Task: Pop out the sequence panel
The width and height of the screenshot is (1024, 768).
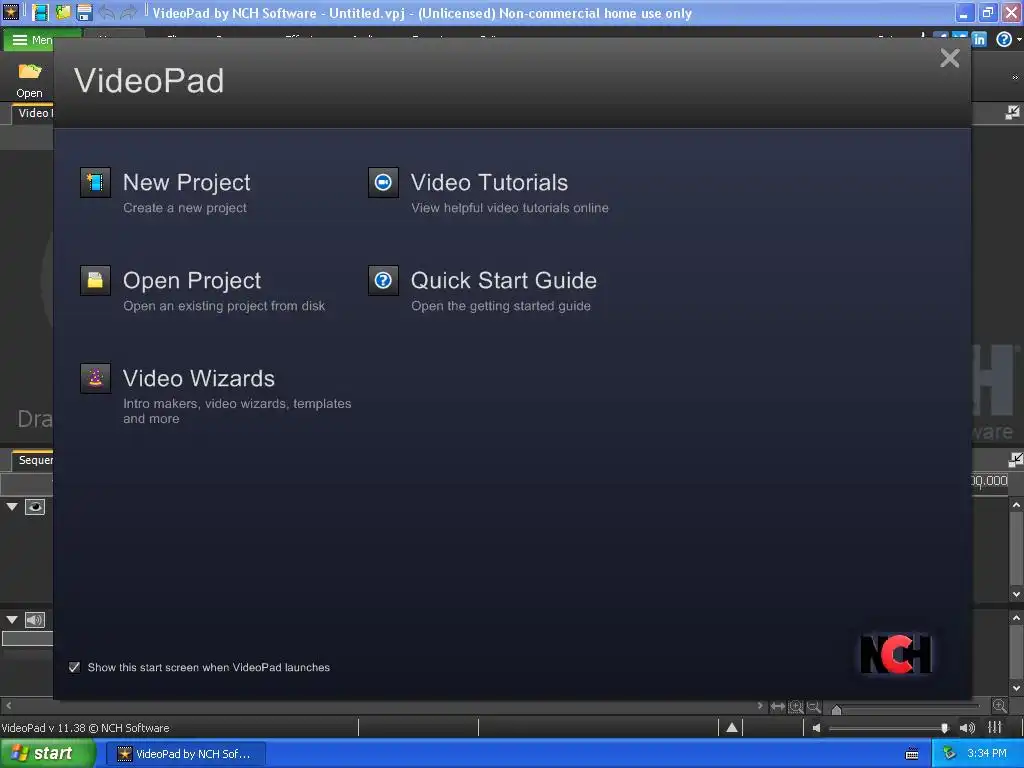Action: point(1016,460)
